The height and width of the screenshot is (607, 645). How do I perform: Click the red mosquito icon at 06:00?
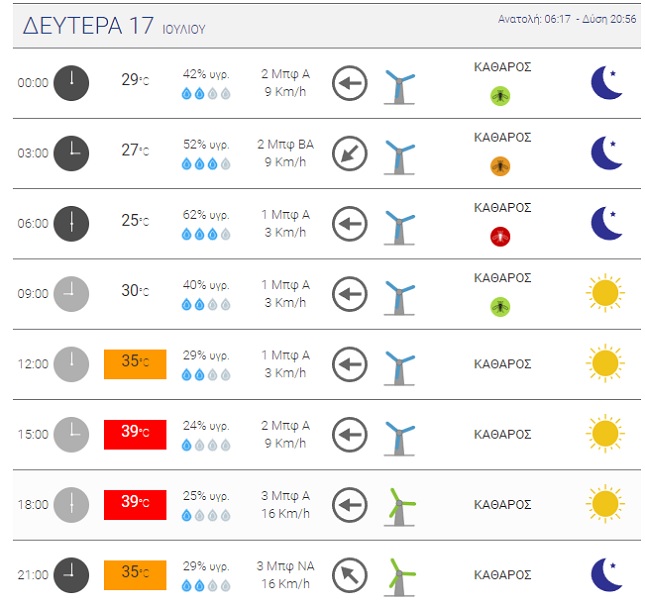(x=500, y=236)
